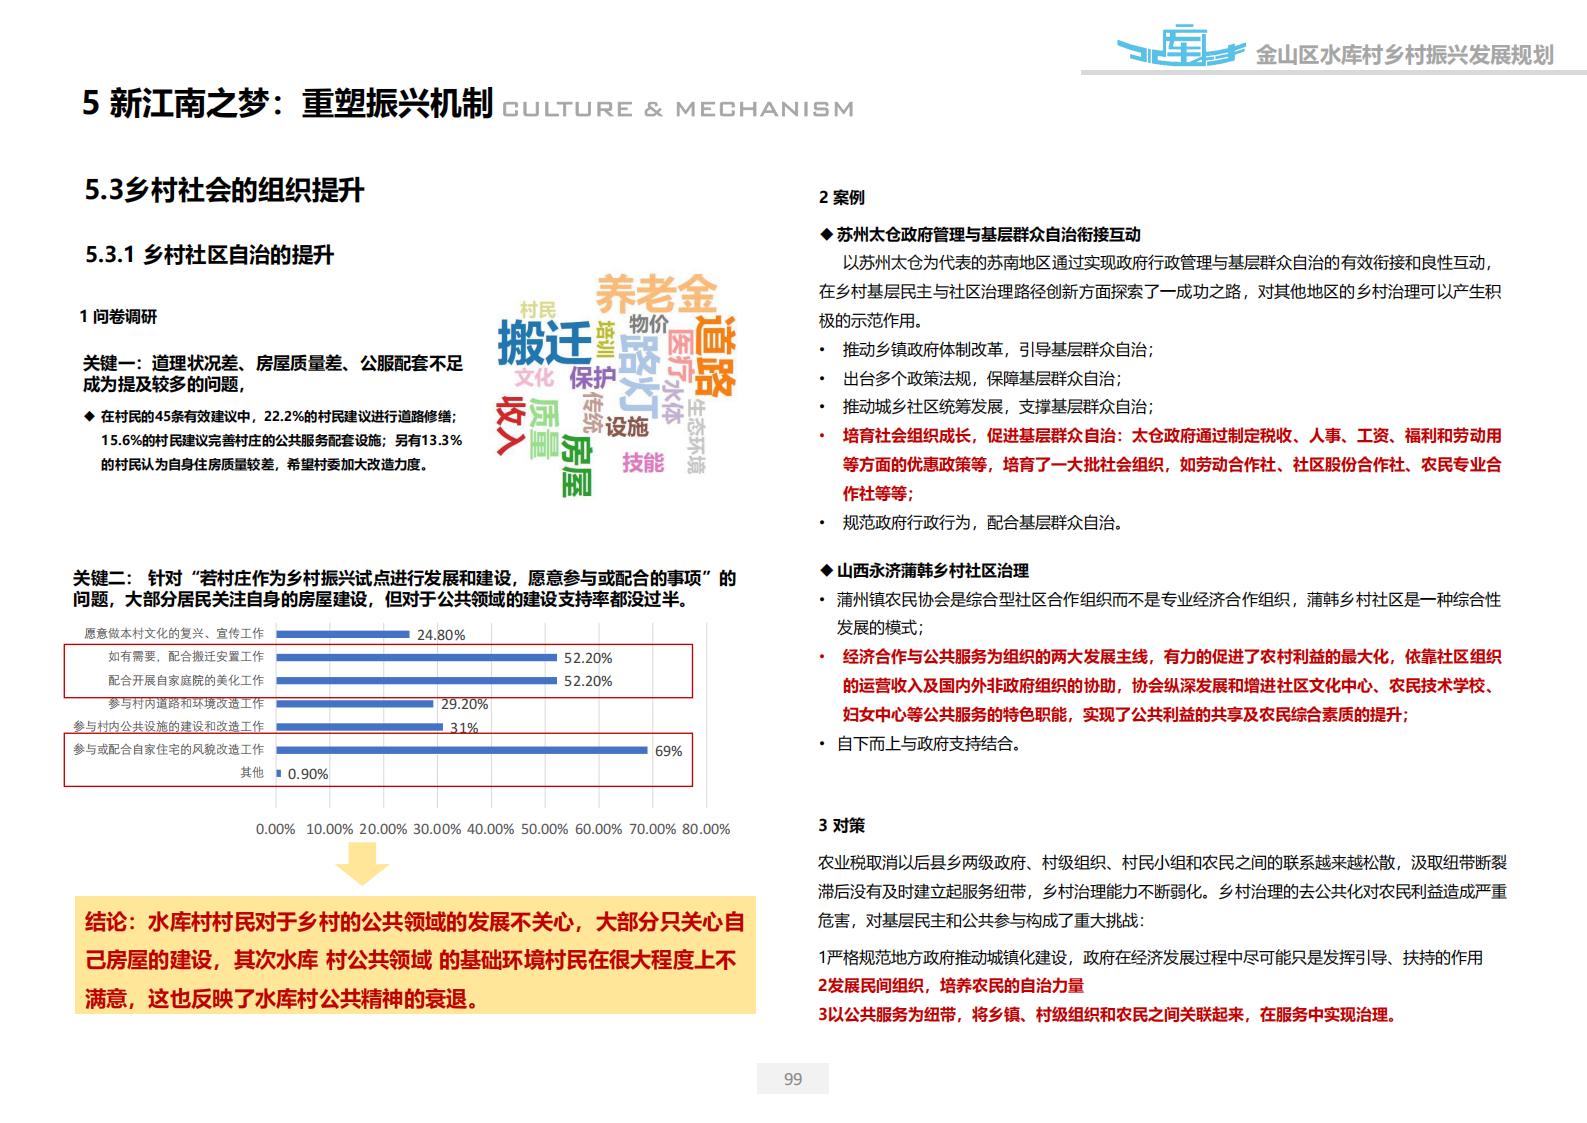
Task: Select paragraph starting 关键二: 针对
Action: tap(405, 589)
